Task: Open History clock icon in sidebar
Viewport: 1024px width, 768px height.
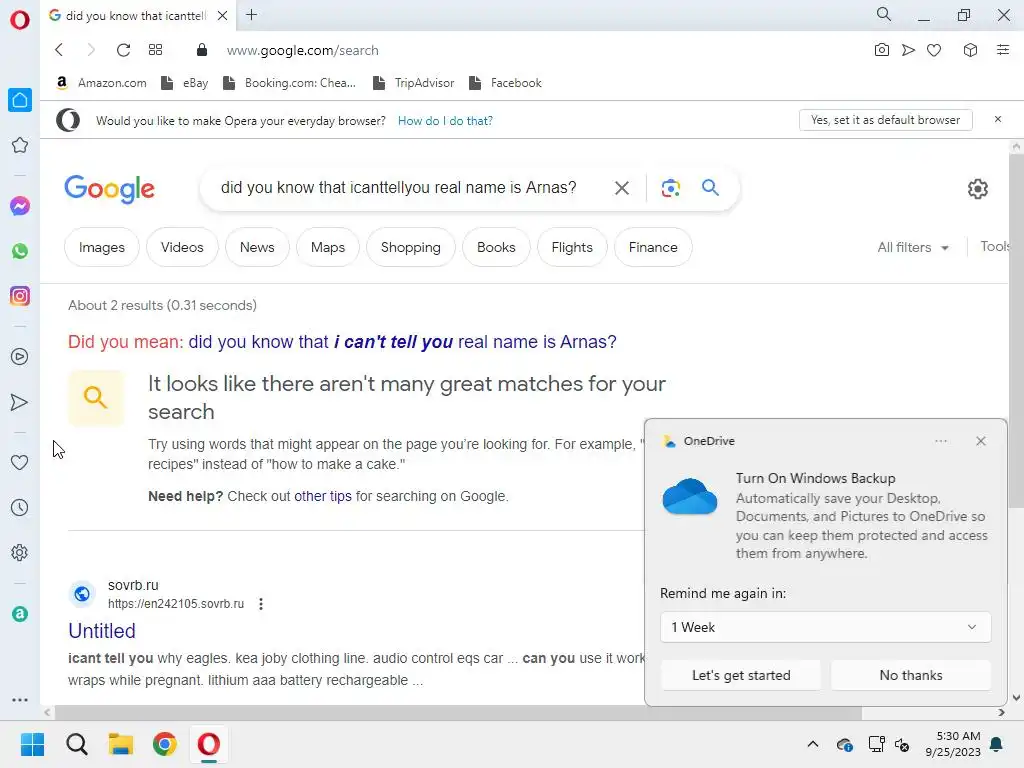Action: pos(20,507)
